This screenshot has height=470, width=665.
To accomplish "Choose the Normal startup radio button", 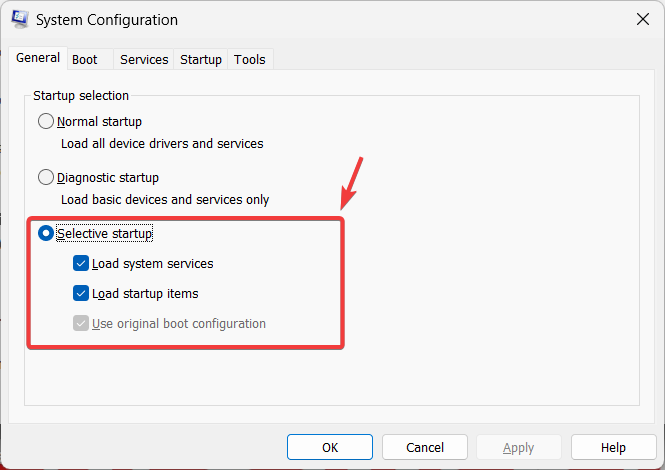I will [x=46, y=121].
